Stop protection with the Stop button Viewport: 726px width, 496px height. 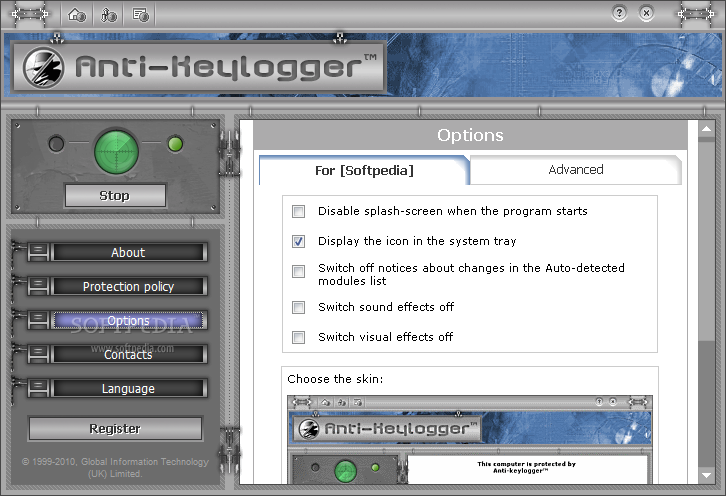coord(115,195)
